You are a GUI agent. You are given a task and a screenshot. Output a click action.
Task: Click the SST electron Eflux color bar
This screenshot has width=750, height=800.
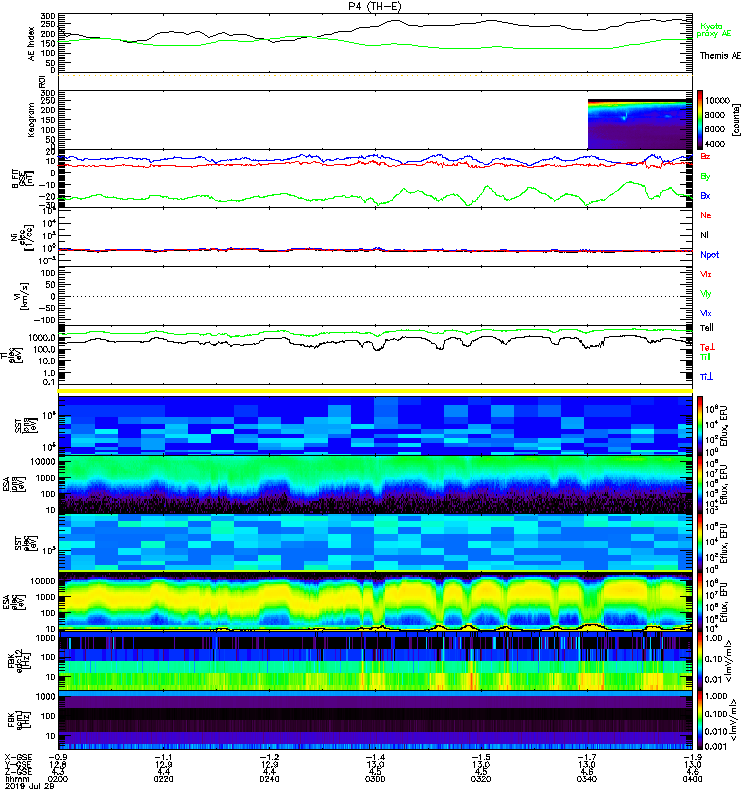click(x=700, y=543)
